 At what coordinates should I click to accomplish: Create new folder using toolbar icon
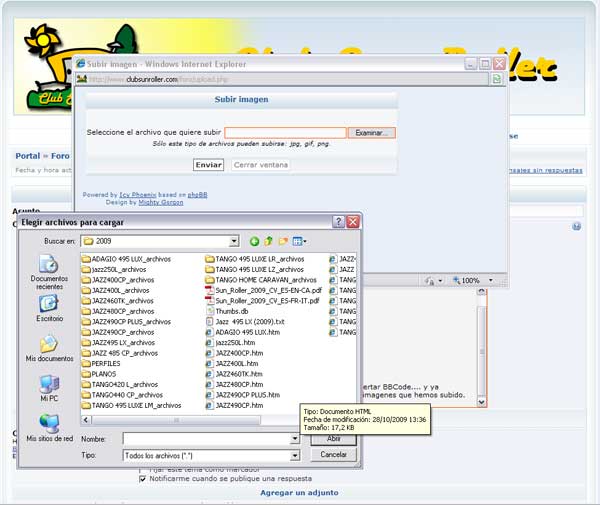coord(284,241)
